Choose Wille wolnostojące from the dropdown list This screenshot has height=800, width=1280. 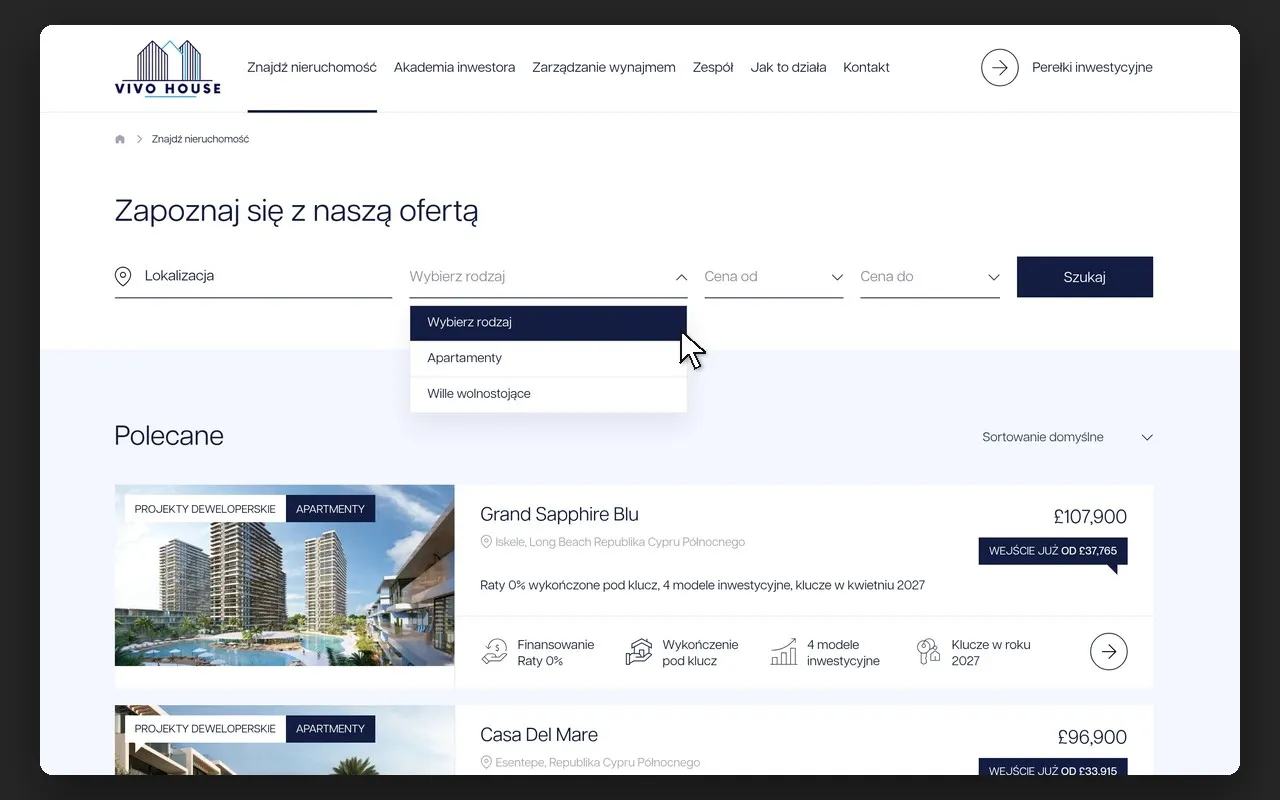pos(548,394)
